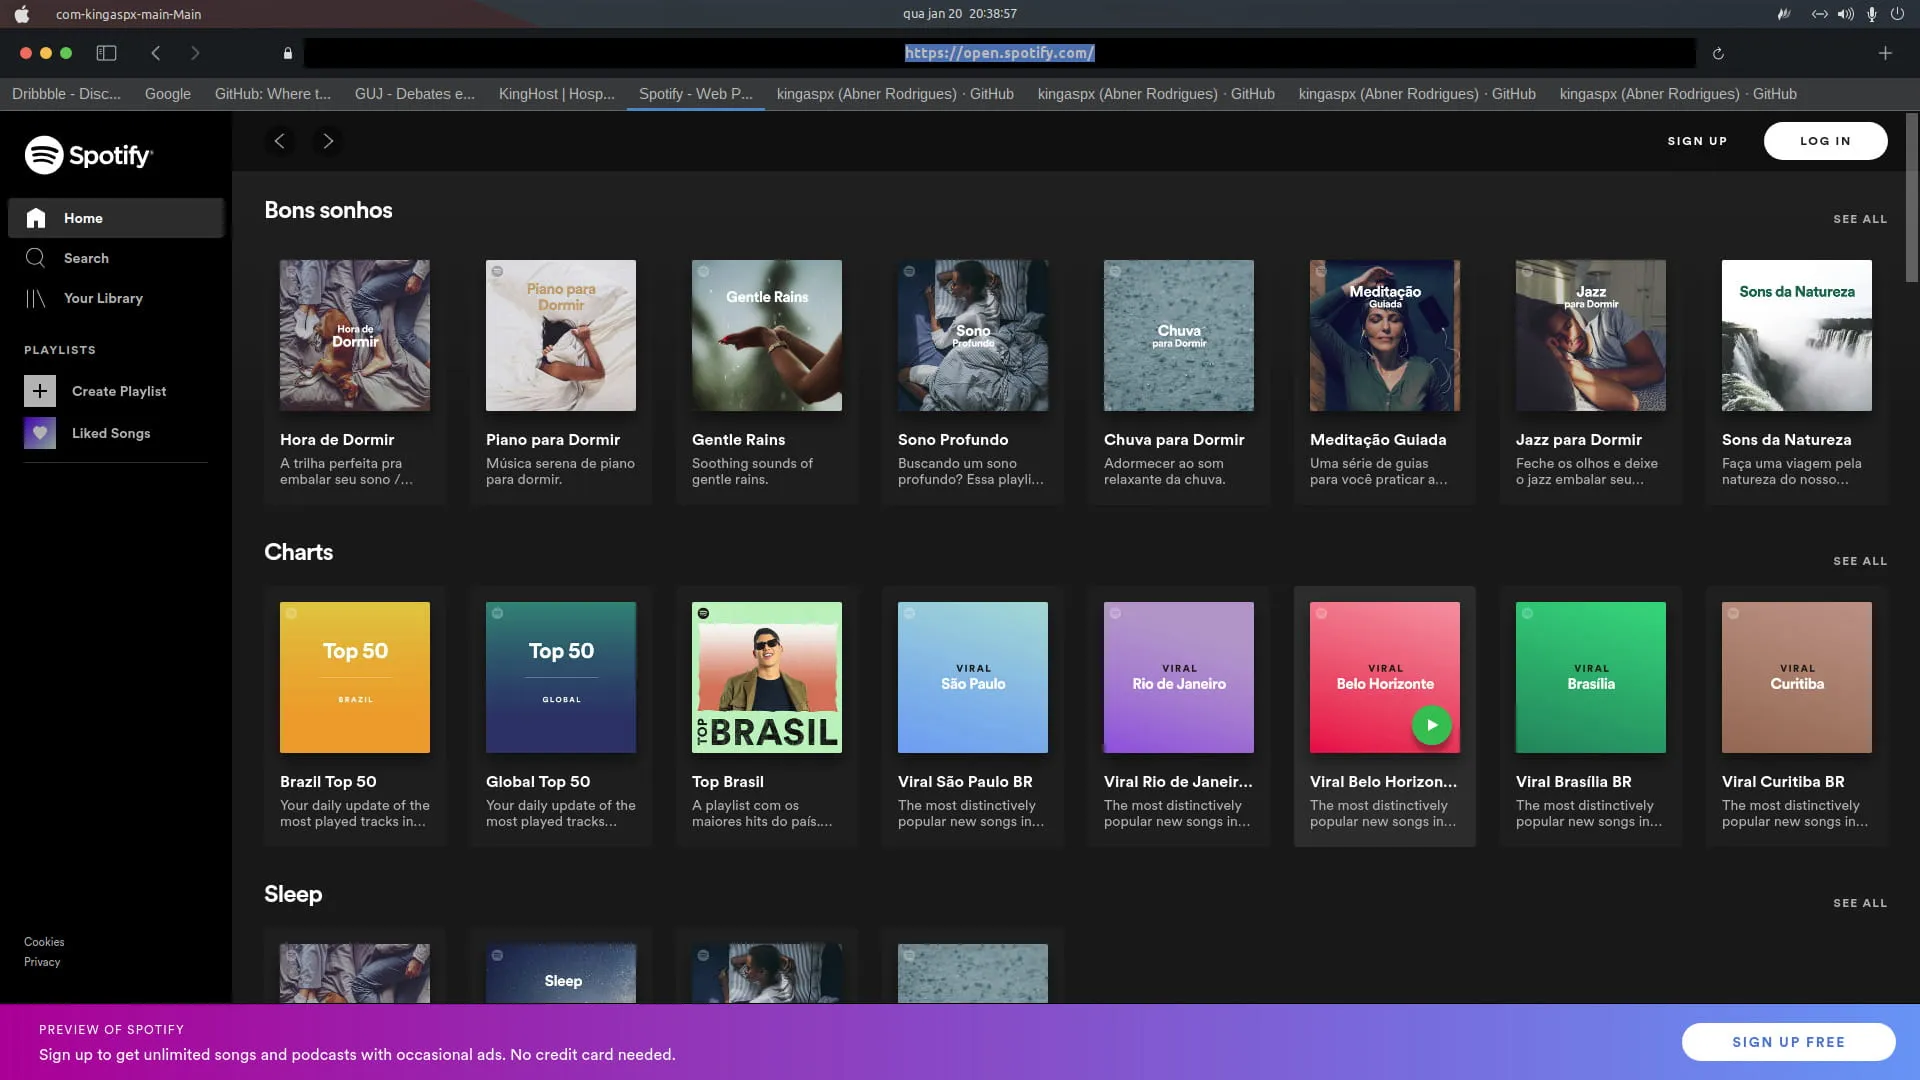The image size is (1920, 1080).
Task: Click the Create Playlist plus icon
Action: [40, 391]
